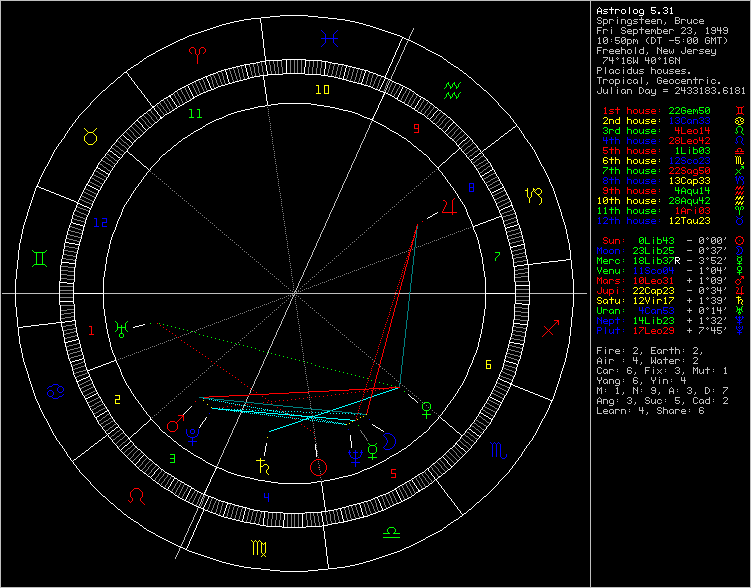Click the blue Cancer glyph on the outer ring
The width and height of the screenshot is (751, 588).
click(56, 392)
